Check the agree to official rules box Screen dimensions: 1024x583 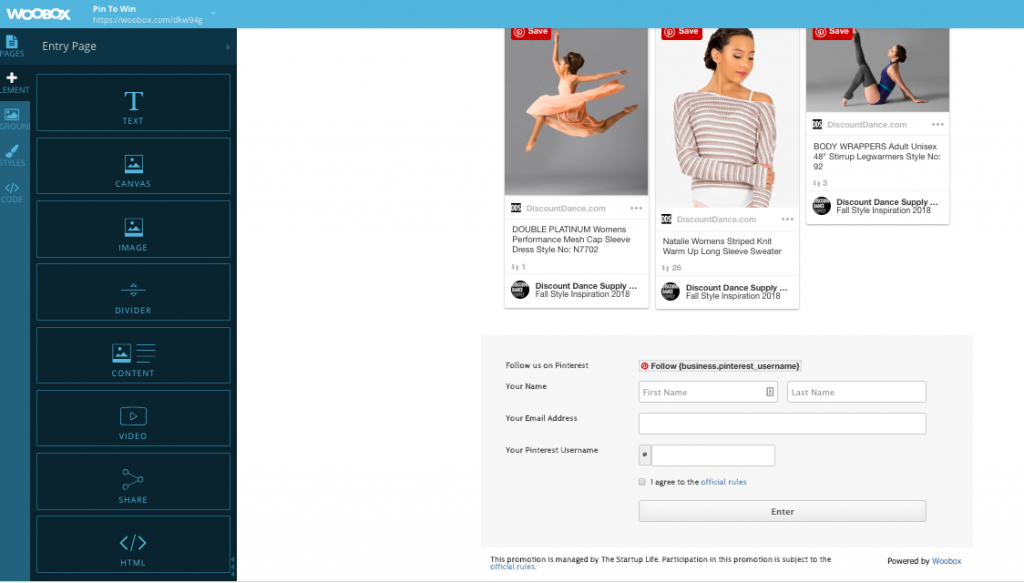(x=642, y=482)
